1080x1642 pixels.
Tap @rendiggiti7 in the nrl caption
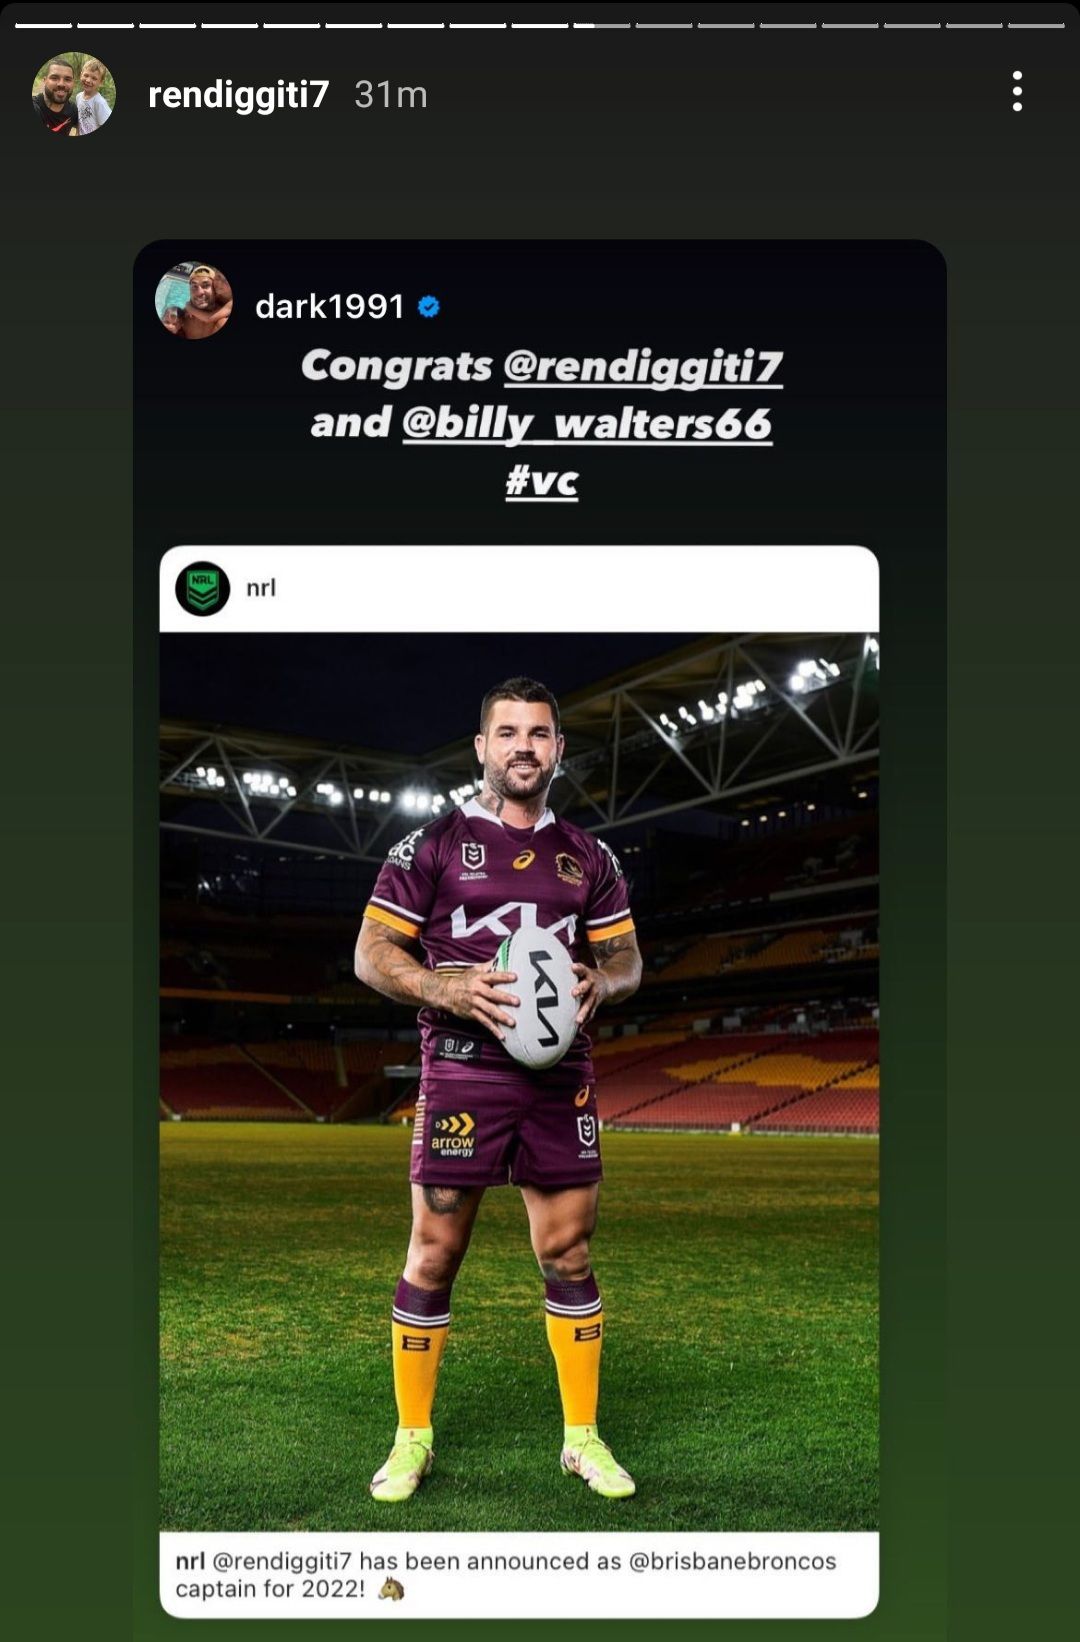(282, 1561)
